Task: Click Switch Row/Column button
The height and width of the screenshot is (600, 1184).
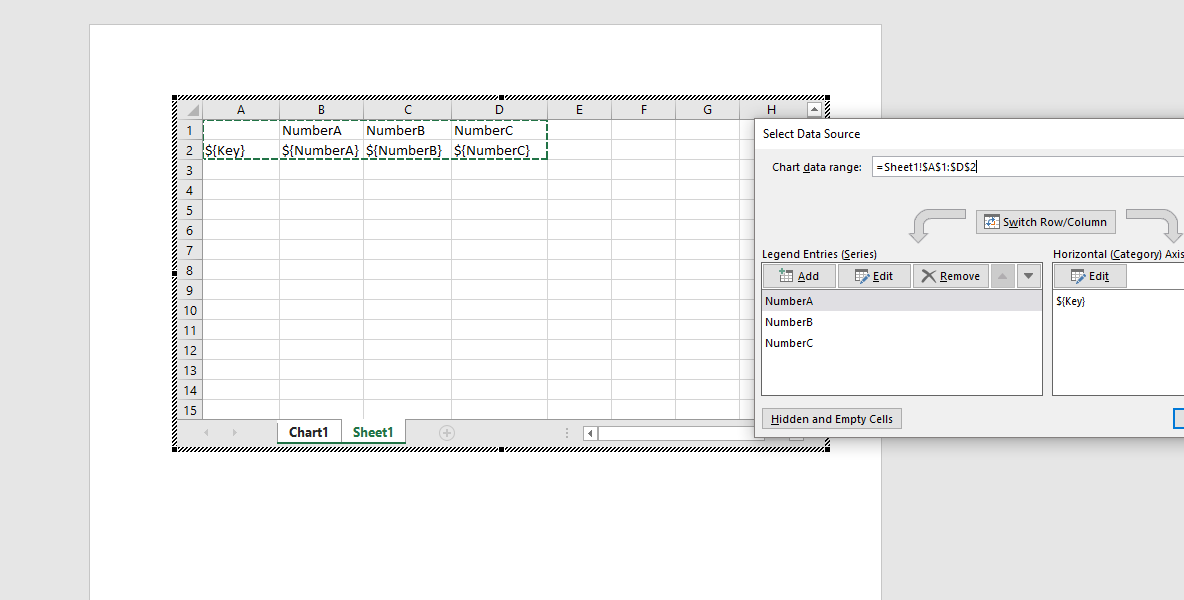Action: click(1045, 222)
